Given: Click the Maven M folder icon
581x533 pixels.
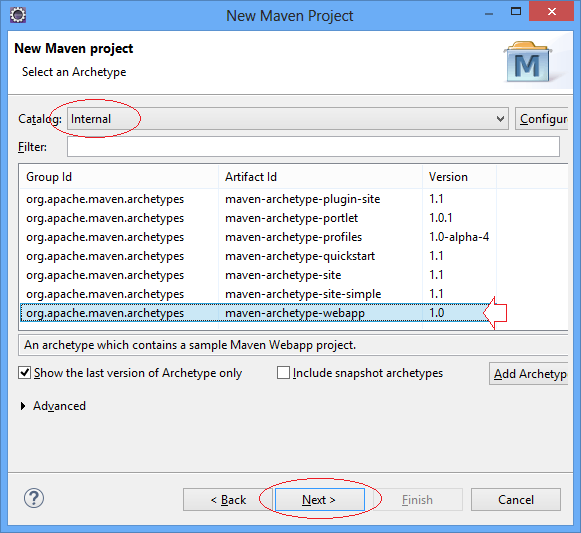Looking at the screenshot, I should [528, 62].
